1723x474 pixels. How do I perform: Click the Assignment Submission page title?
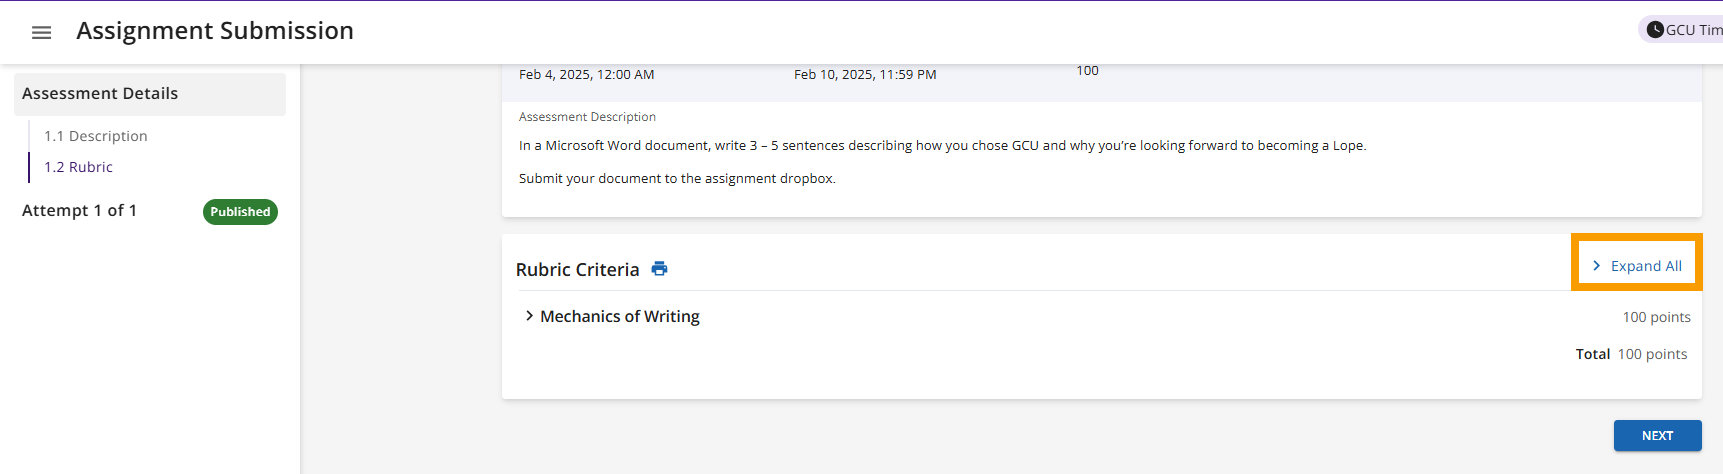pyautogui.click(x=215, y=31)
